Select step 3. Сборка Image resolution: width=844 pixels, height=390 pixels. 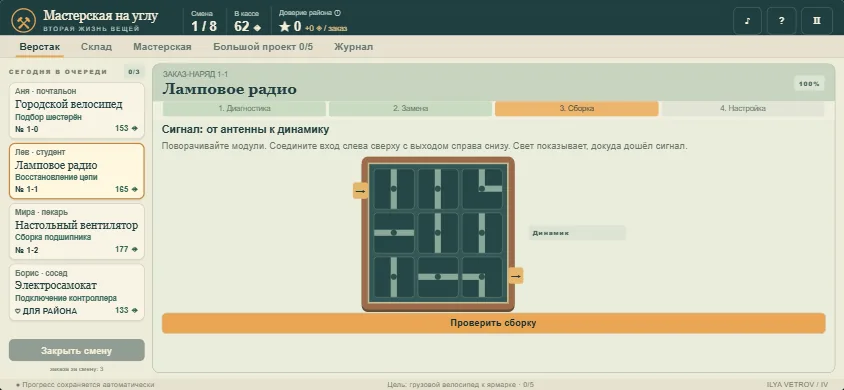(x=576, y=108)
